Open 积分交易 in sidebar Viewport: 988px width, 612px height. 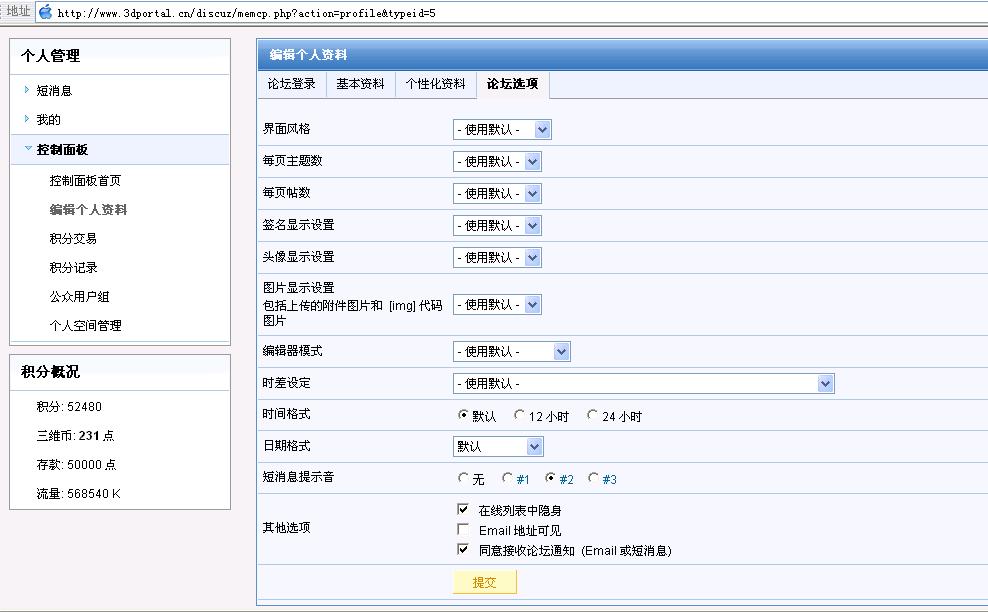(73, 239)
